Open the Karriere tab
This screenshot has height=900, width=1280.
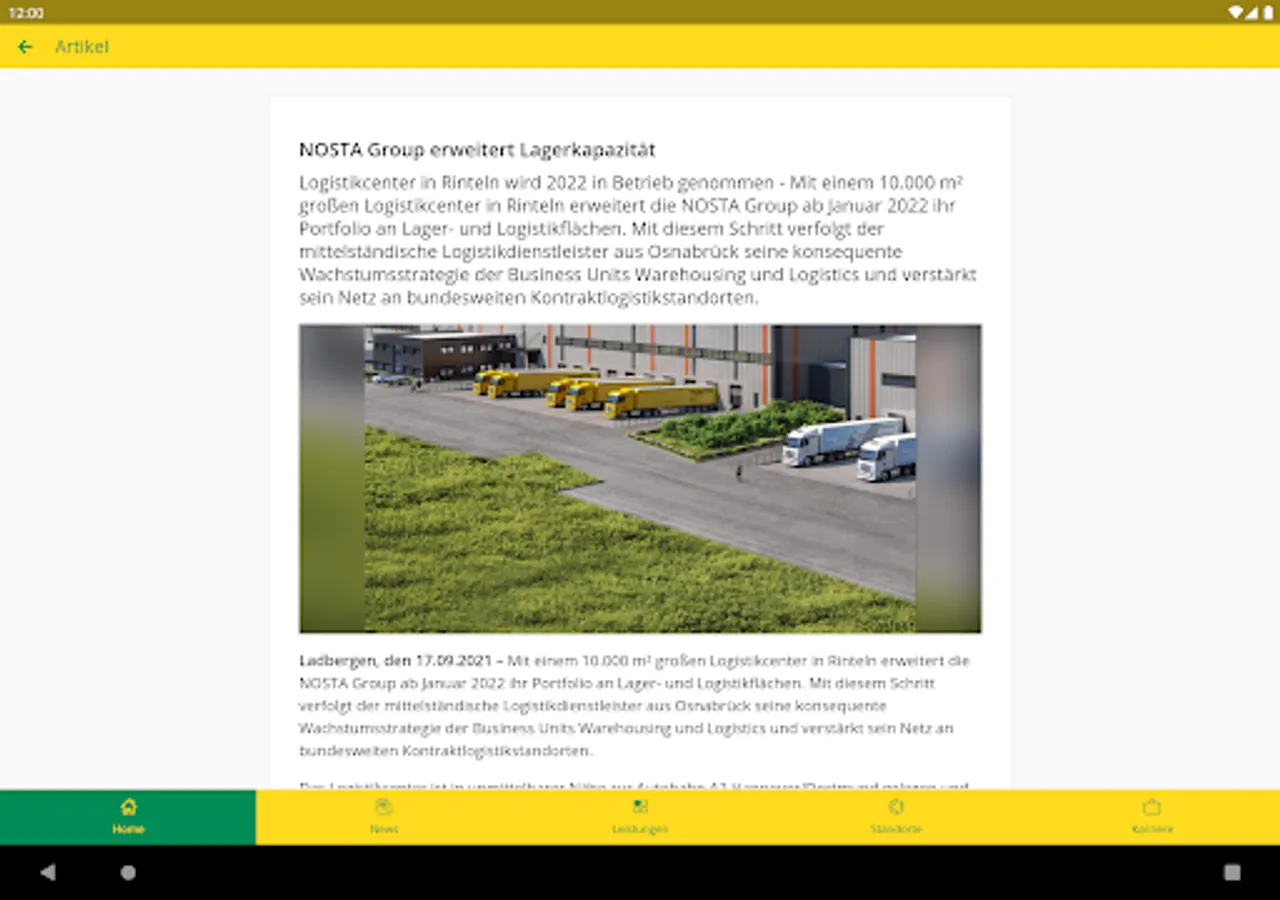(1152, 817)
